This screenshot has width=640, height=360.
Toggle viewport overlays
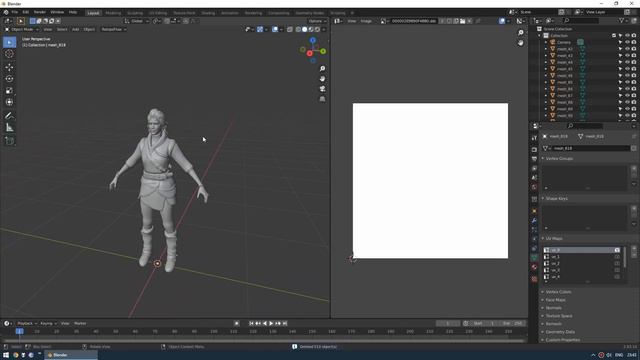click(x=275, y=29)
